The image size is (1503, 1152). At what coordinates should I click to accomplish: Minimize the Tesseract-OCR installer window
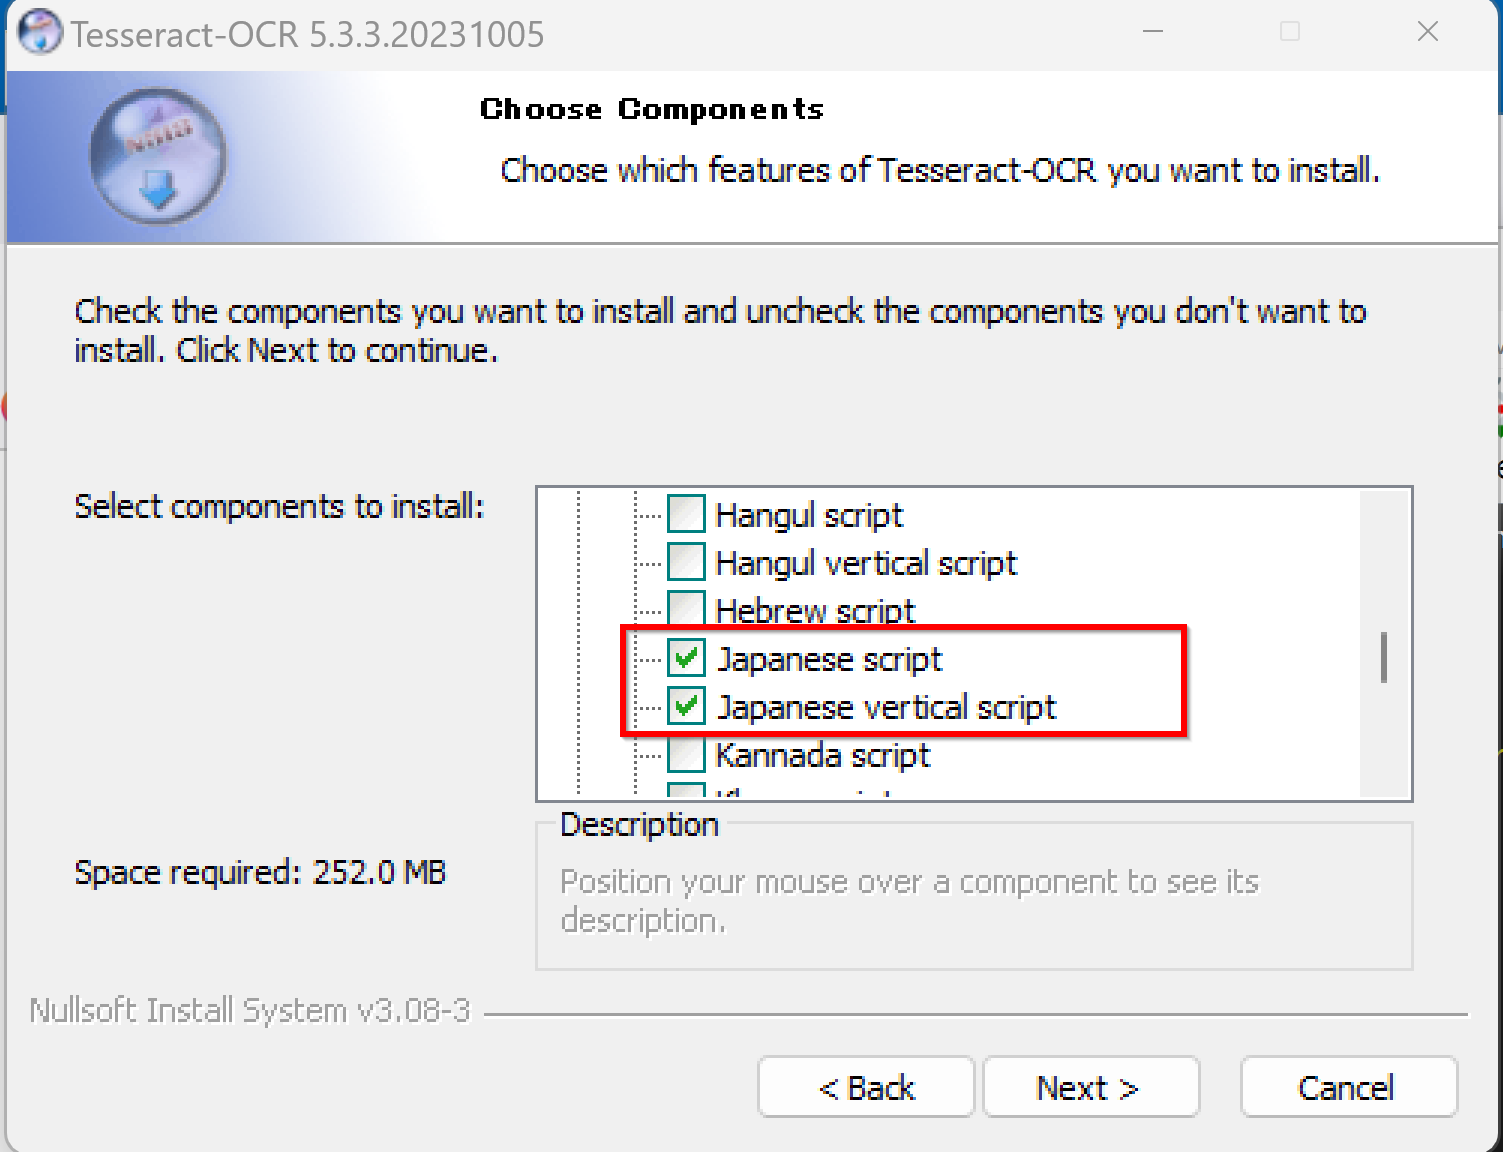coord(1153,32)
